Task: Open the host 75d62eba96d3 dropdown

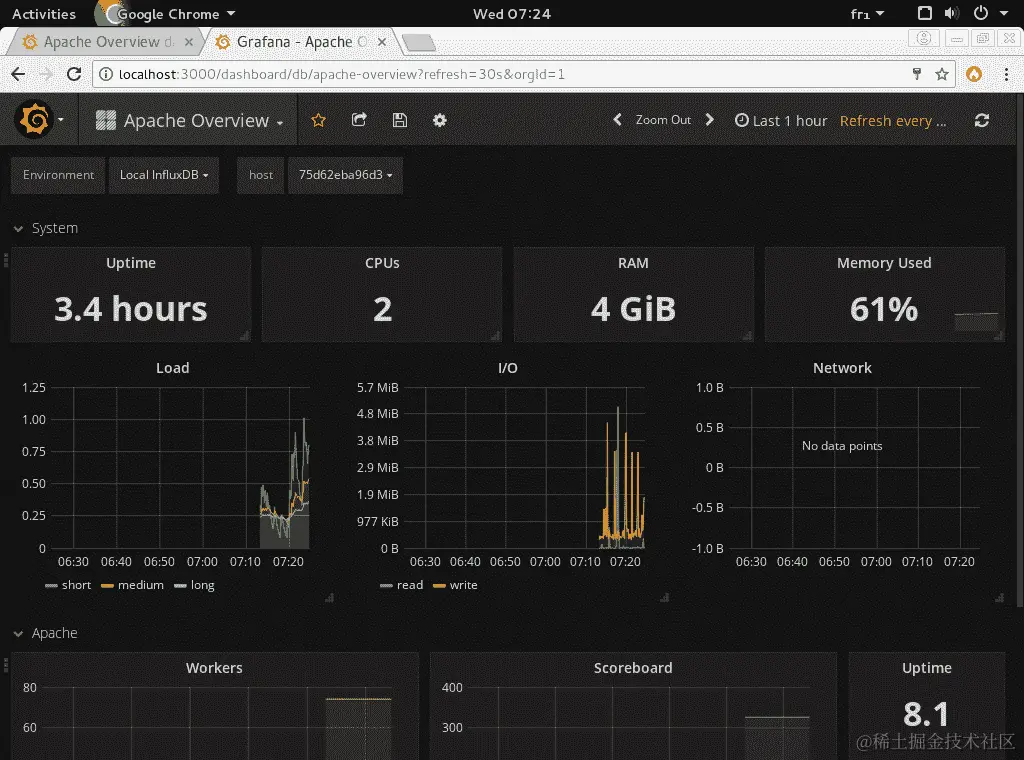Action: click(345, 175)
